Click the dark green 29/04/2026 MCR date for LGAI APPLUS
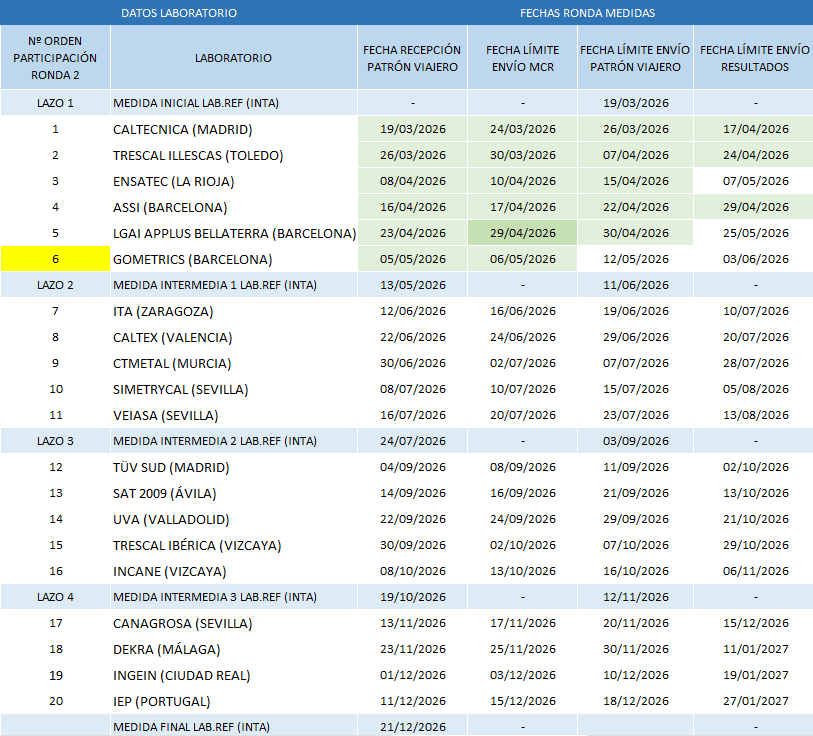Screen dimensions: 813x736 (x=523, y=233)
